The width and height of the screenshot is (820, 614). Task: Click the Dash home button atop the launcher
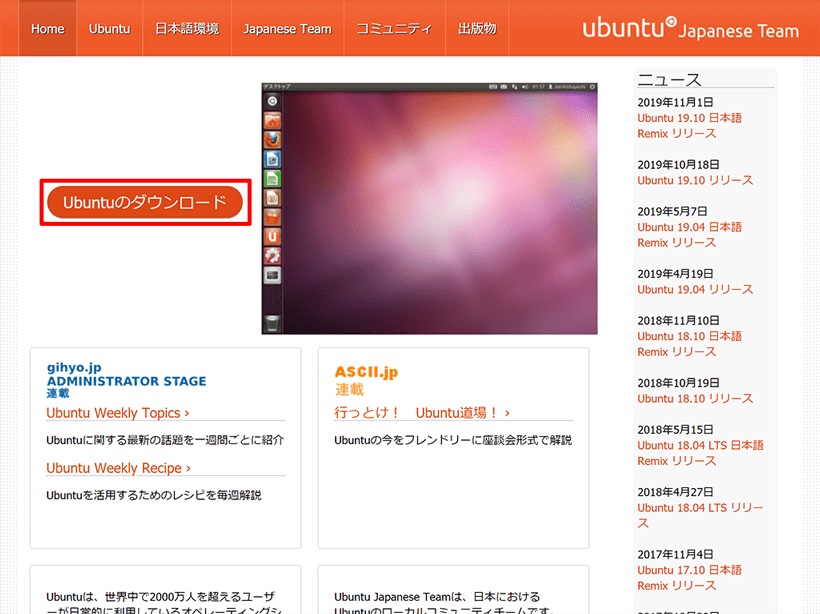[270, 99]
